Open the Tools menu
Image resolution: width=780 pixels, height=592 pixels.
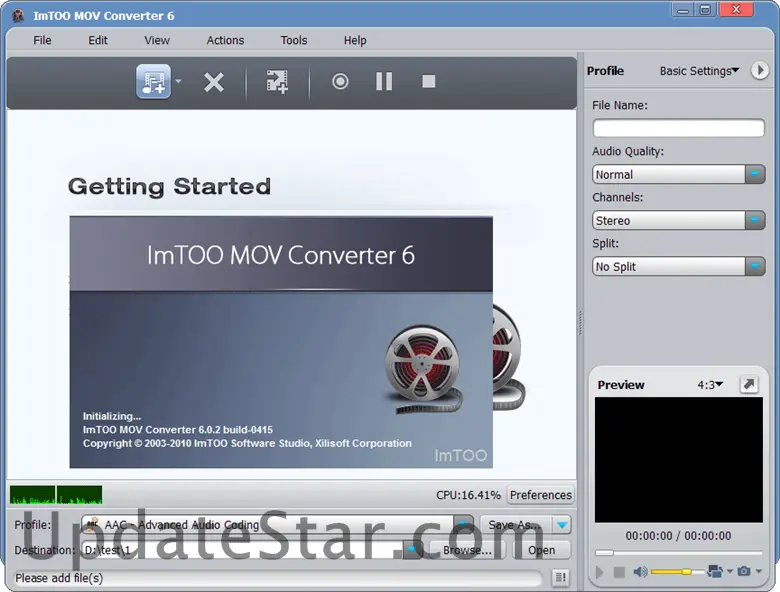click(294, 40)
